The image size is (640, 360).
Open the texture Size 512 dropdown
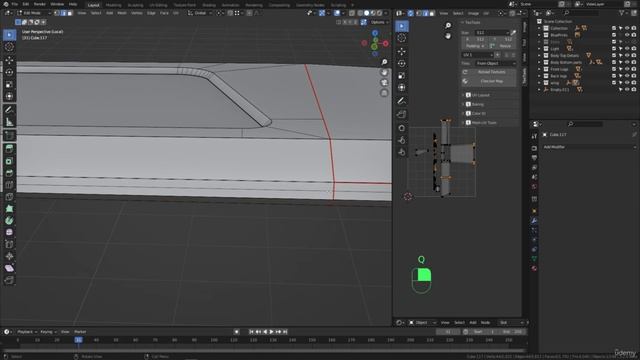[492, 32]
